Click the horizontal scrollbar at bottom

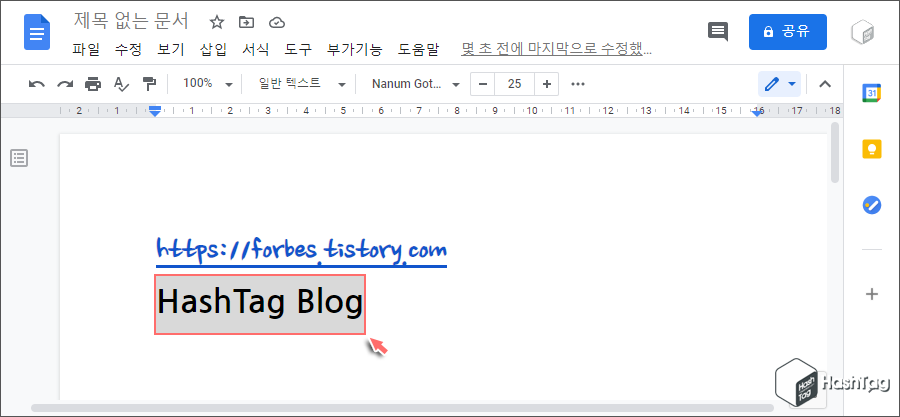(402, 408)
